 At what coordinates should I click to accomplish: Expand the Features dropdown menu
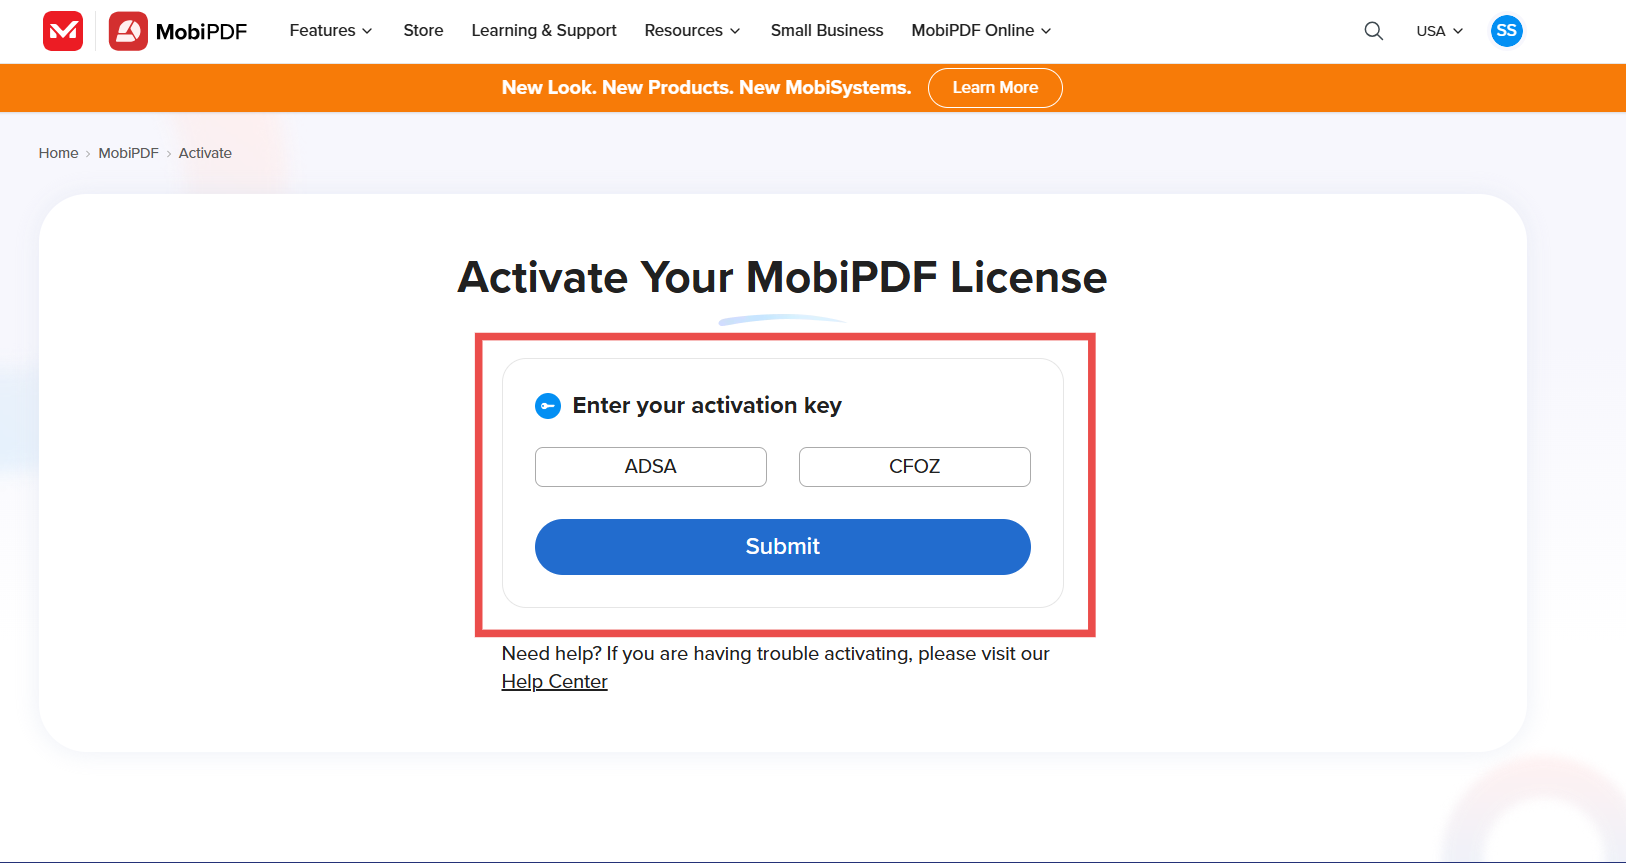331,31
